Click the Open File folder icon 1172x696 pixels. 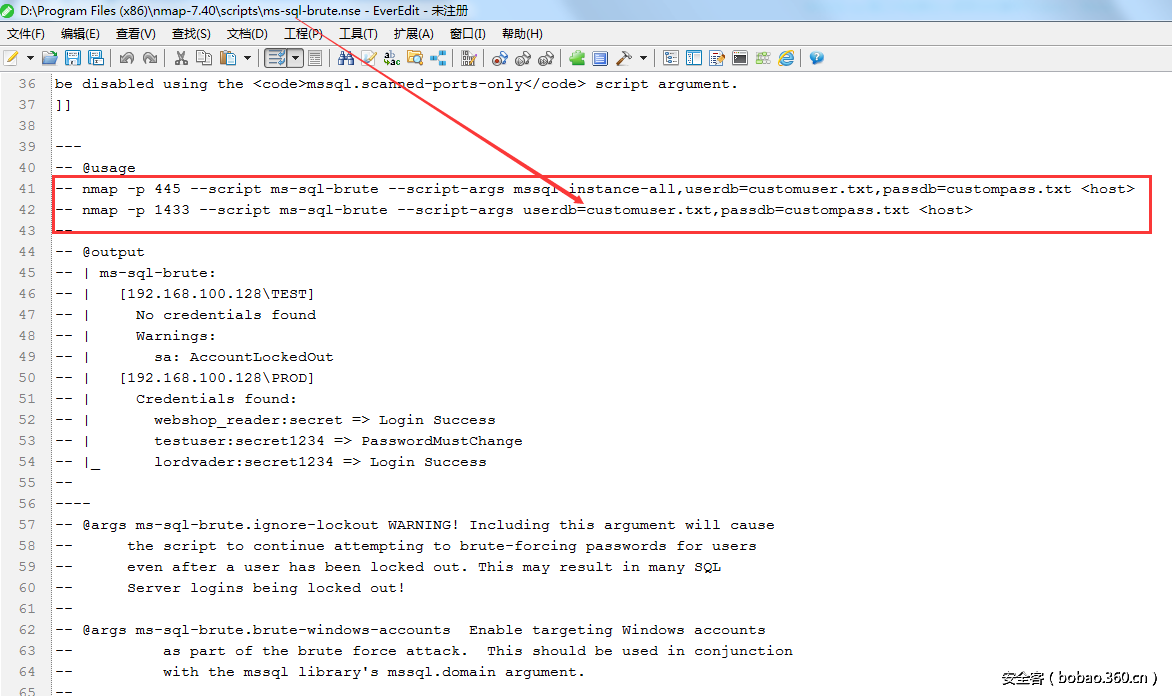(48, 58)
